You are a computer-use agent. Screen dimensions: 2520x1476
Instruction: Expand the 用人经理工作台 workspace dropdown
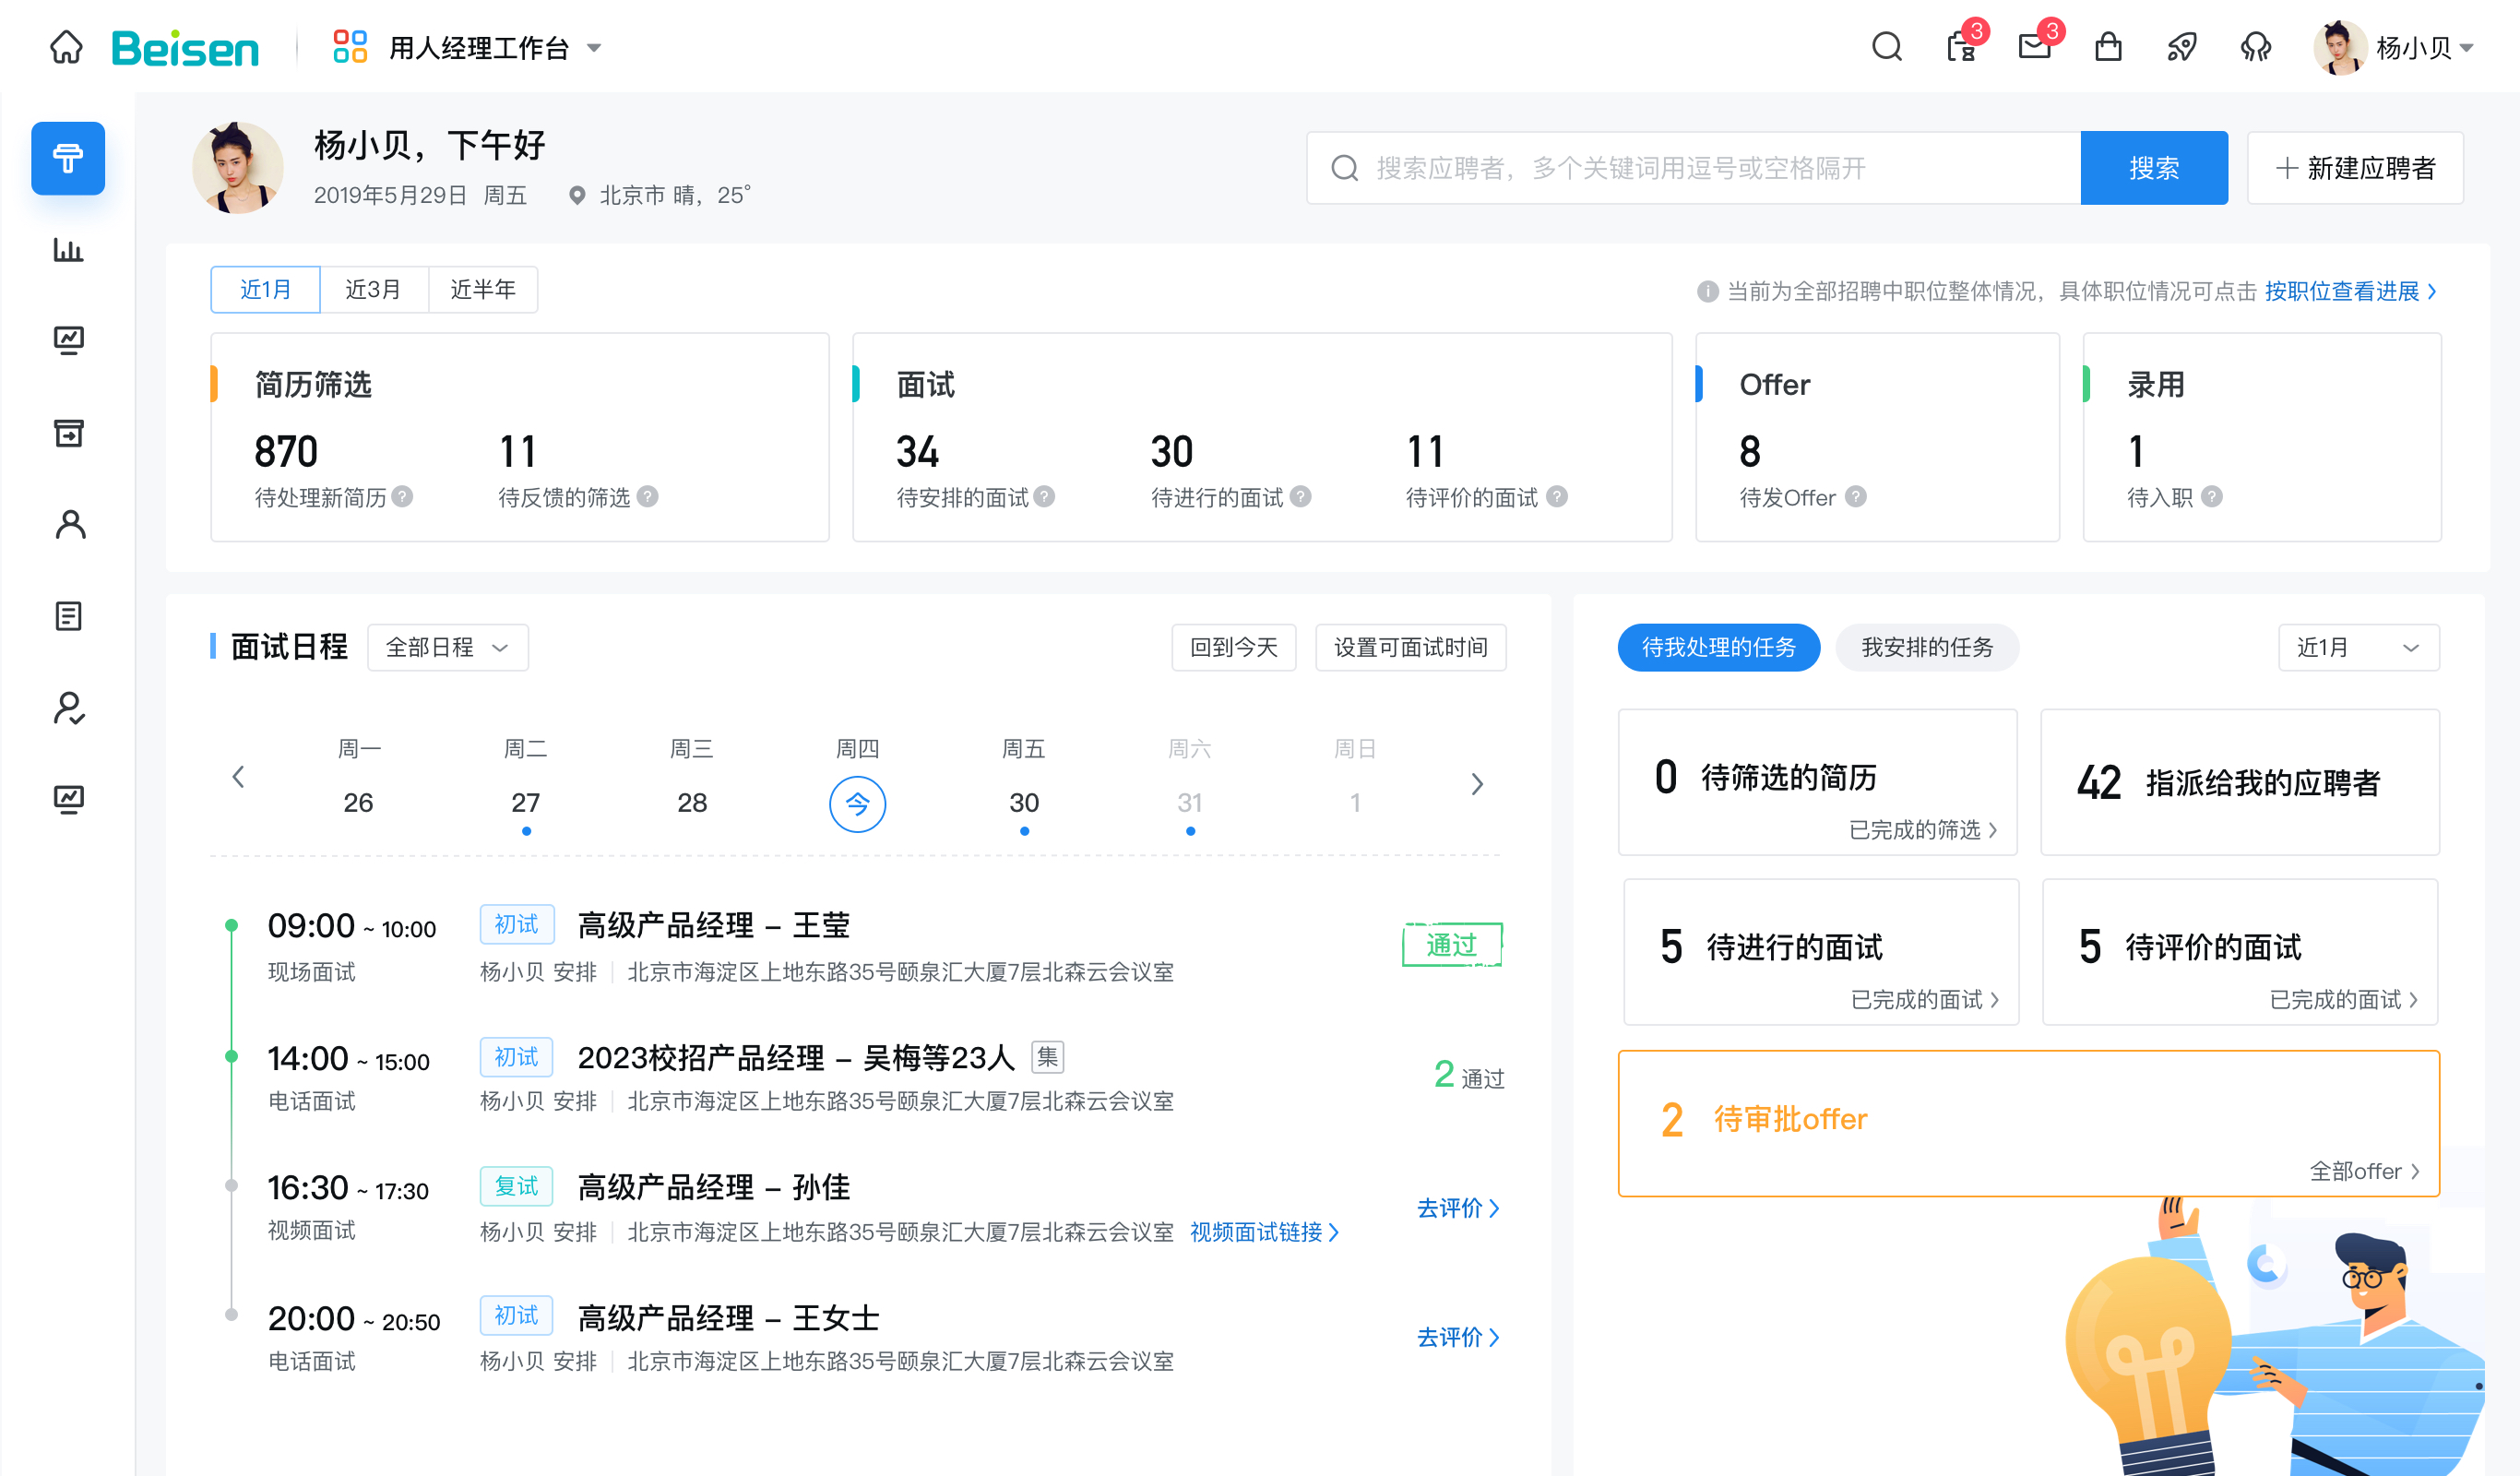(594, 48)
